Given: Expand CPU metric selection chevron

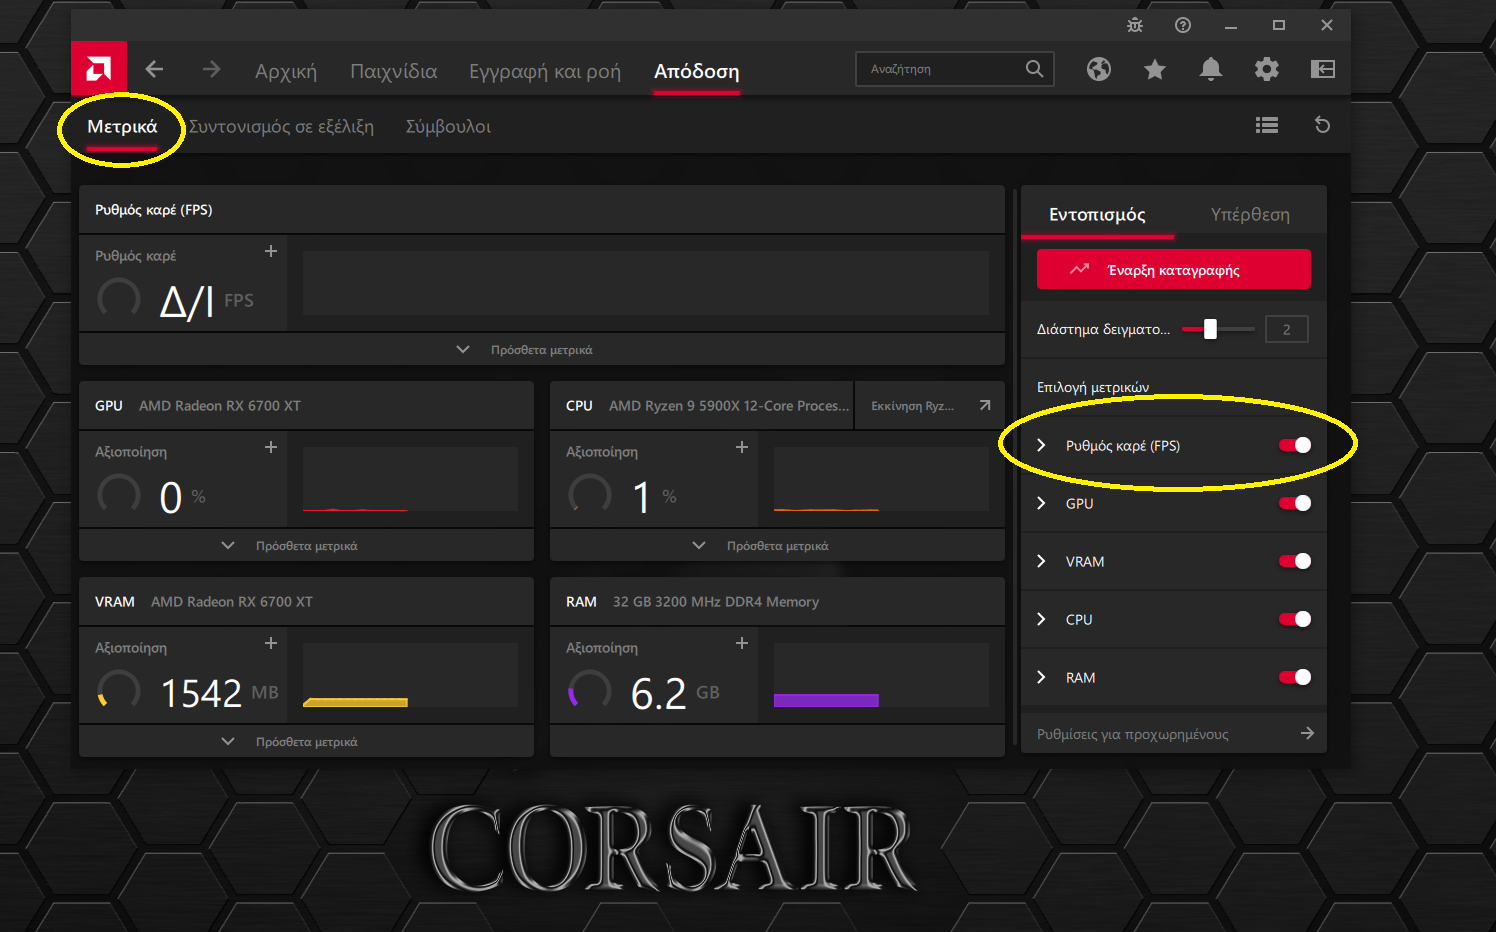Looking at the screenshot, I should [1041, 619].
